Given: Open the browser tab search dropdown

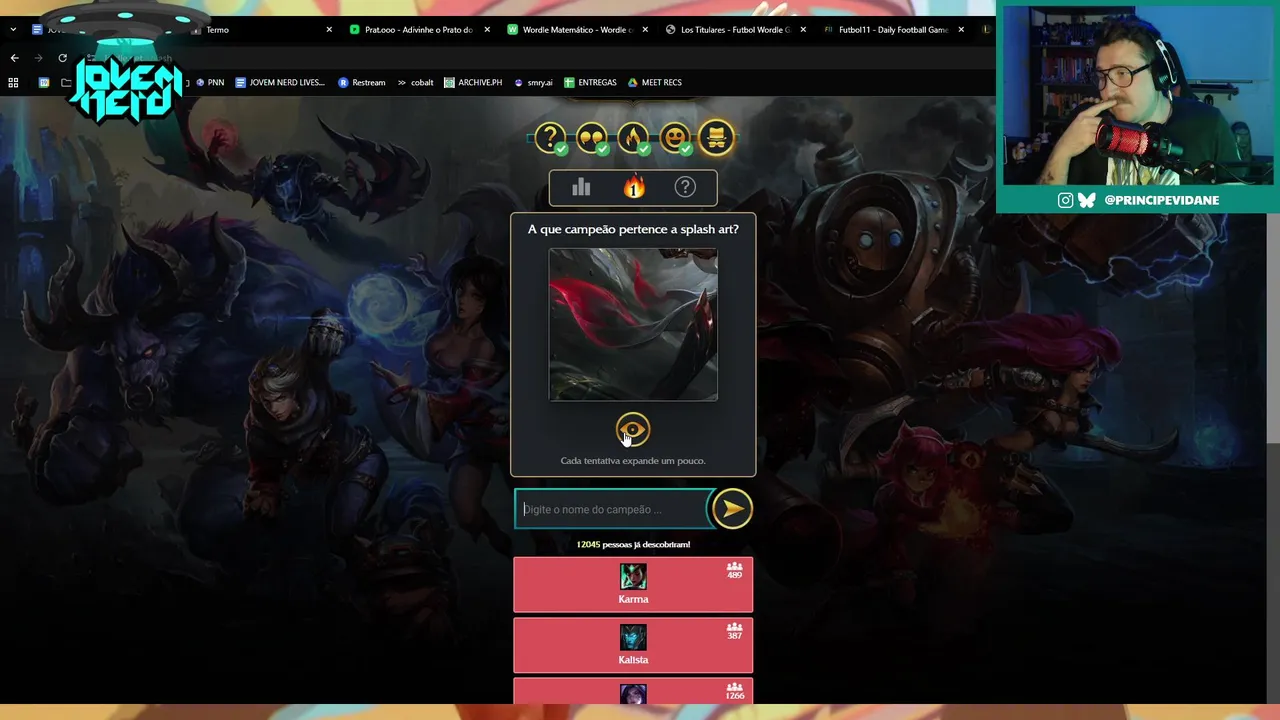Looking at the screenshot, I should pos(13,30).
